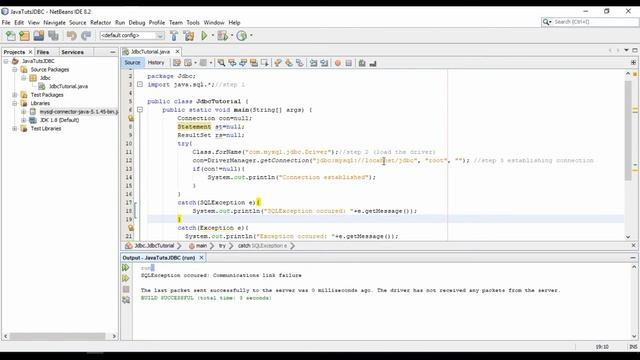Viewport: 640px width, 360px height.
Task: Collapse the main method code fold
Action: (x=140, y=110)
